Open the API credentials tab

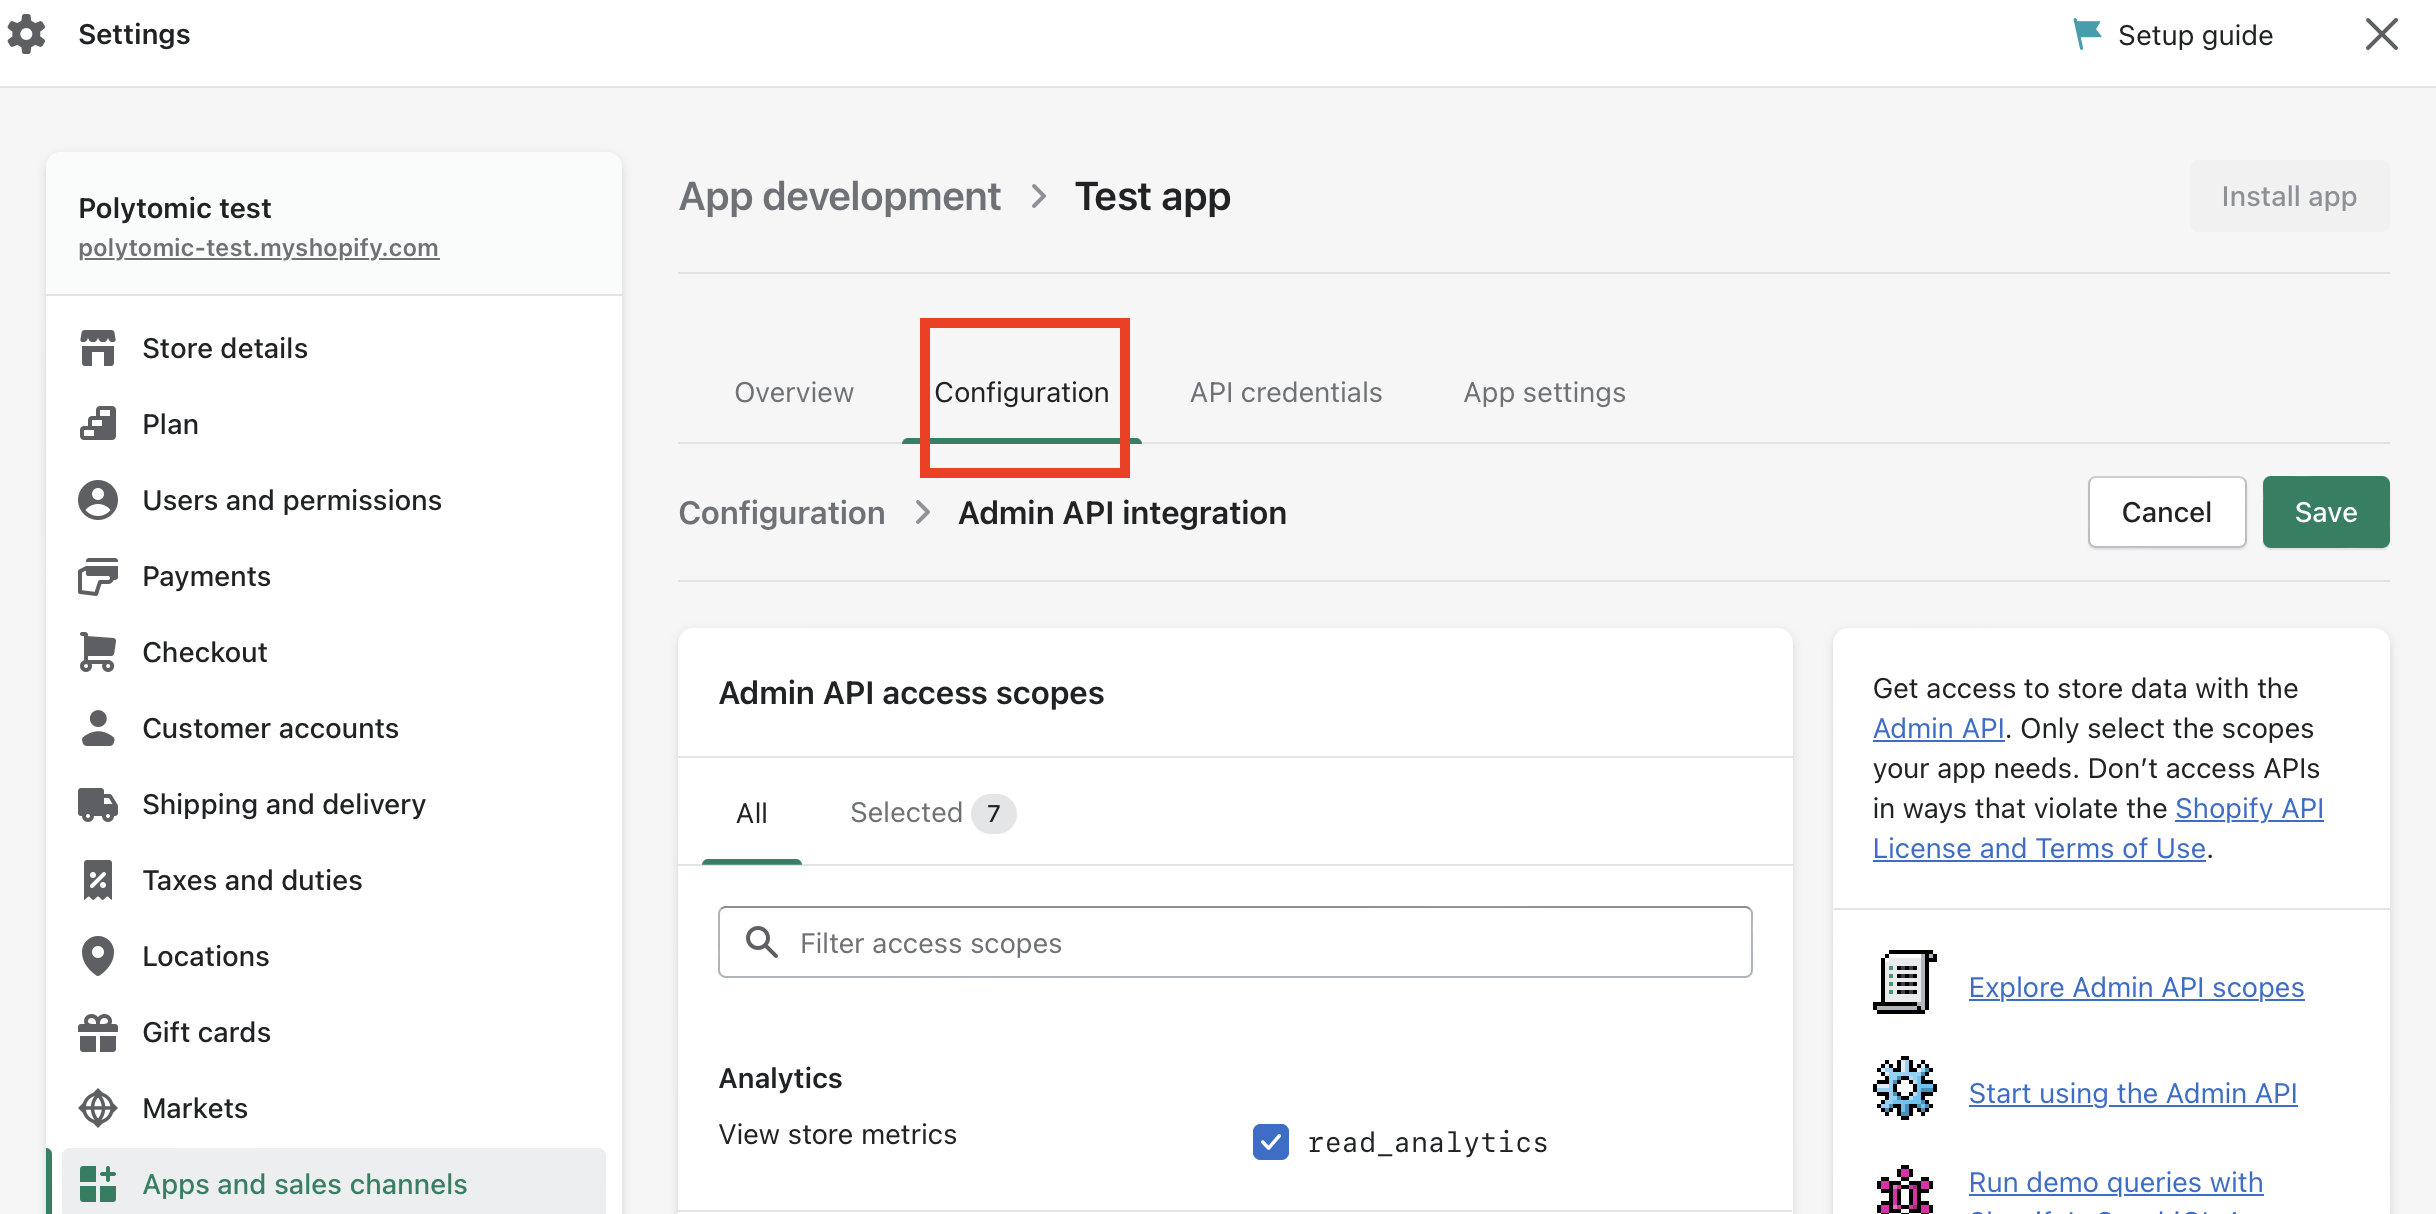pos(1285,392)
